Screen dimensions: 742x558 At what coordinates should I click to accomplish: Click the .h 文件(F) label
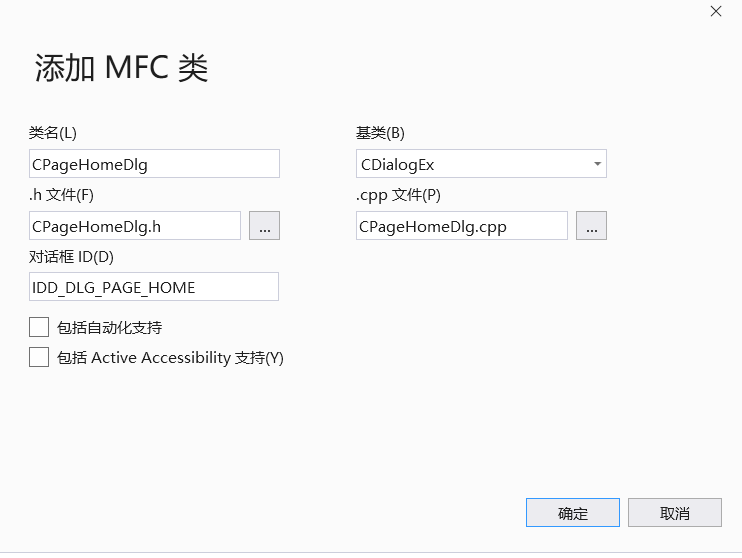coord(62,195)
